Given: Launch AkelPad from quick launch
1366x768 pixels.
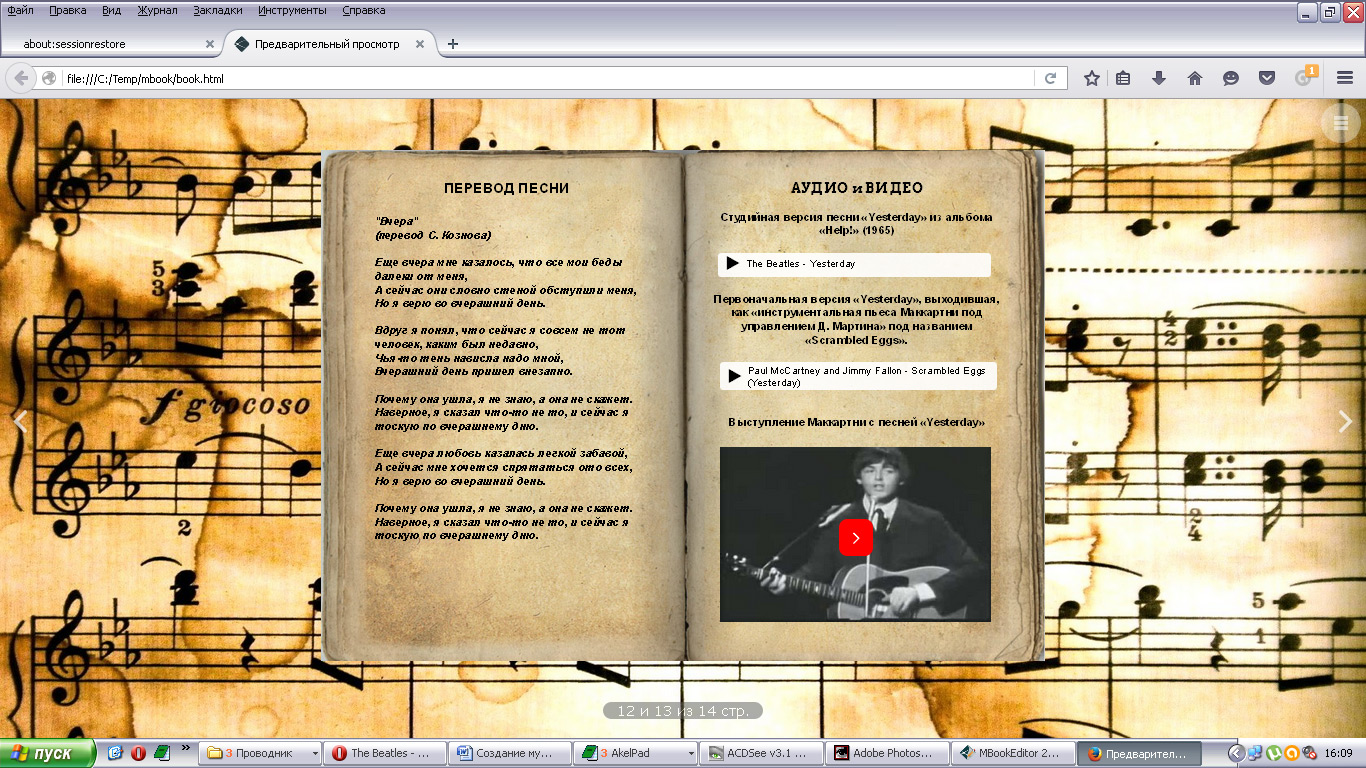Looking at the screenshot, I should pos(162,753).
